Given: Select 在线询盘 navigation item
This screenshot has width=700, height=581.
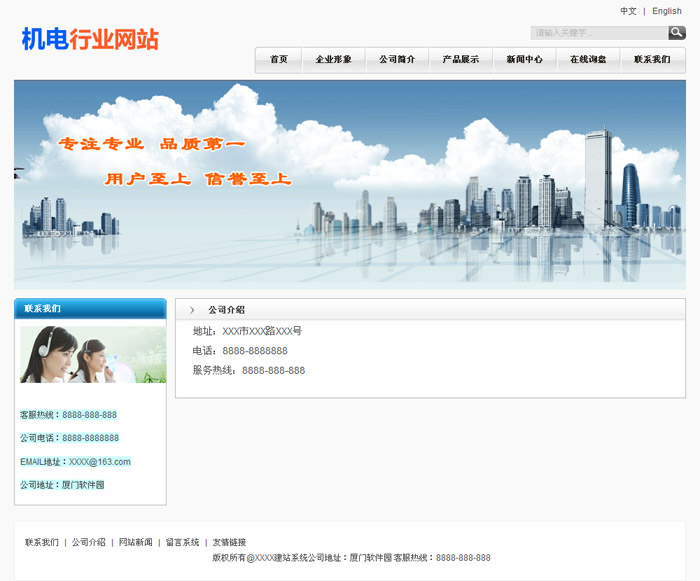Looking at the screenshot, I should point(588,60).
